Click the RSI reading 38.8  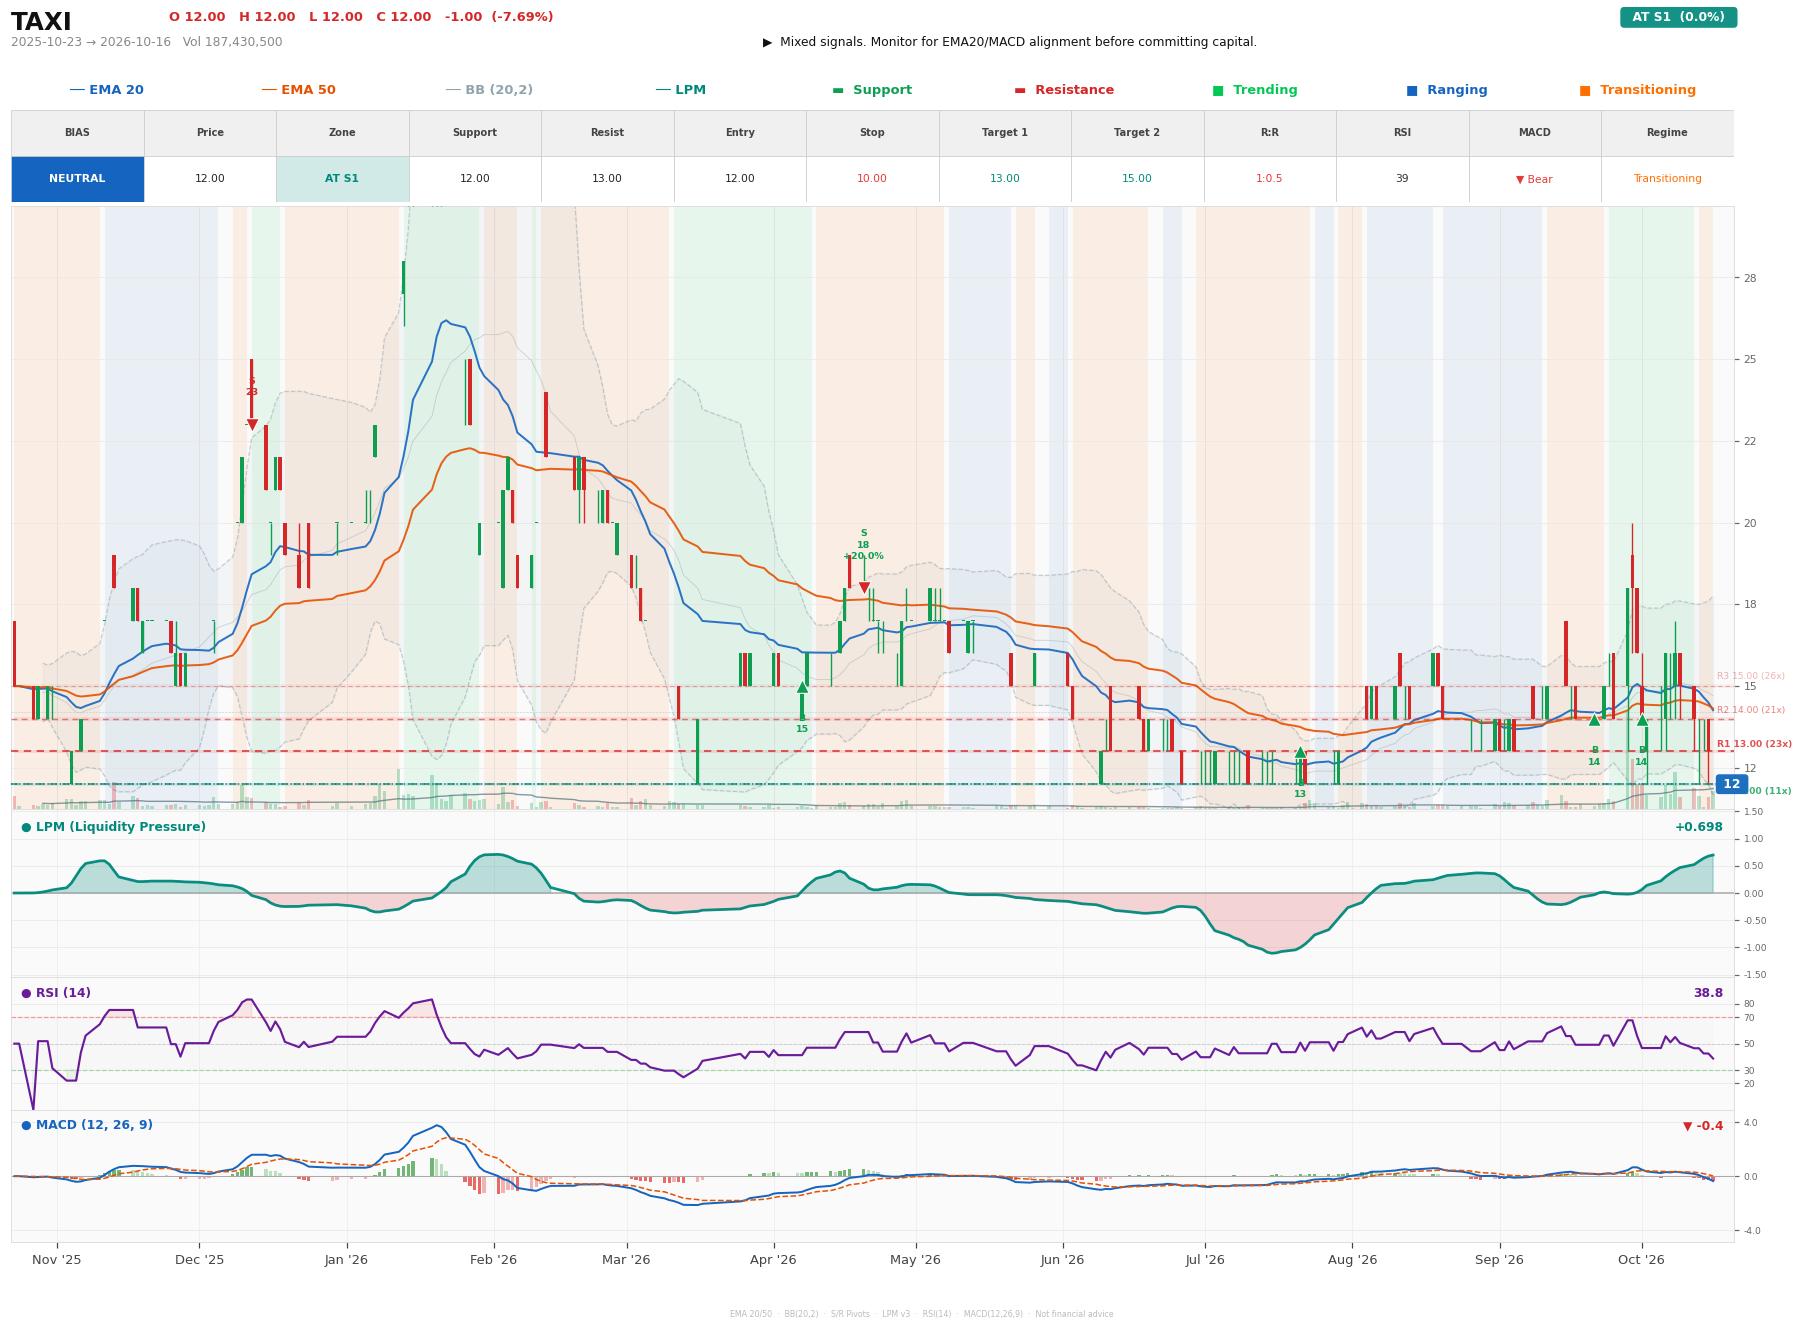pos(1708,993)
